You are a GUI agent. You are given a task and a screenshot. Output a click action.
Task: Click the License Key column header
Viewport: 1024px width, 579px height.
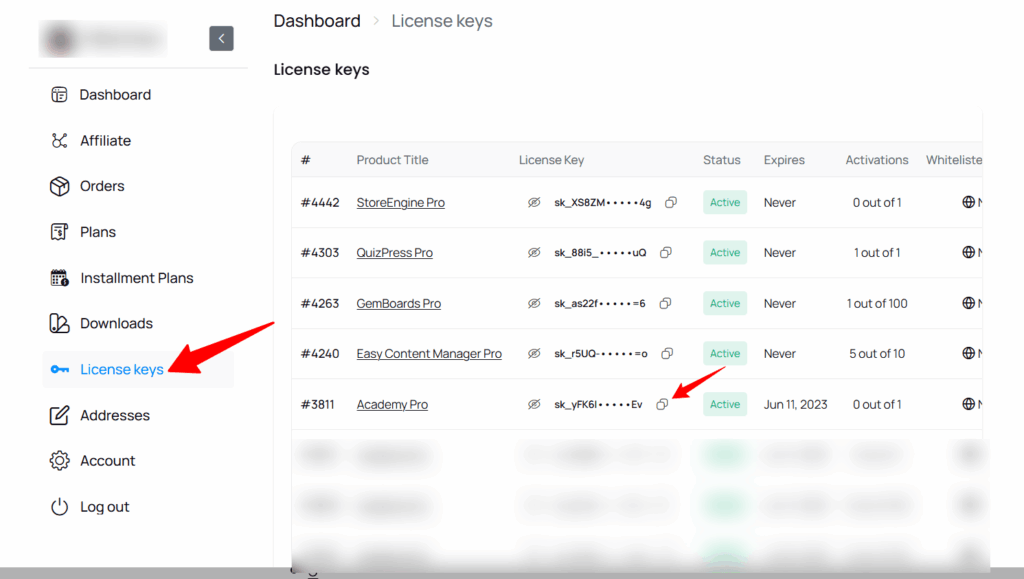coord(551,160)
